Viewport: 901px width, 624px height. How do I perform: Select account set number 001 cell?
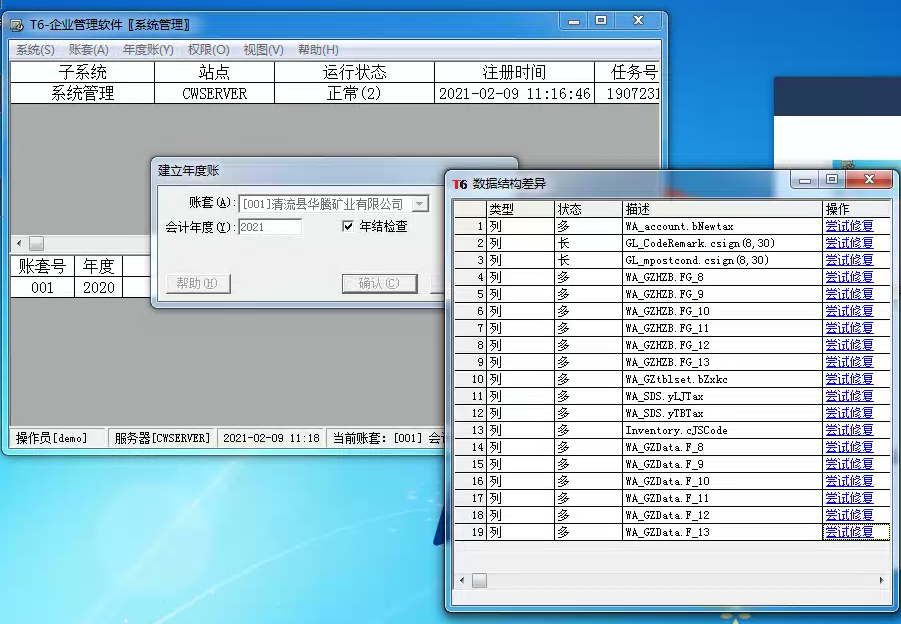(x=43, y=287)
